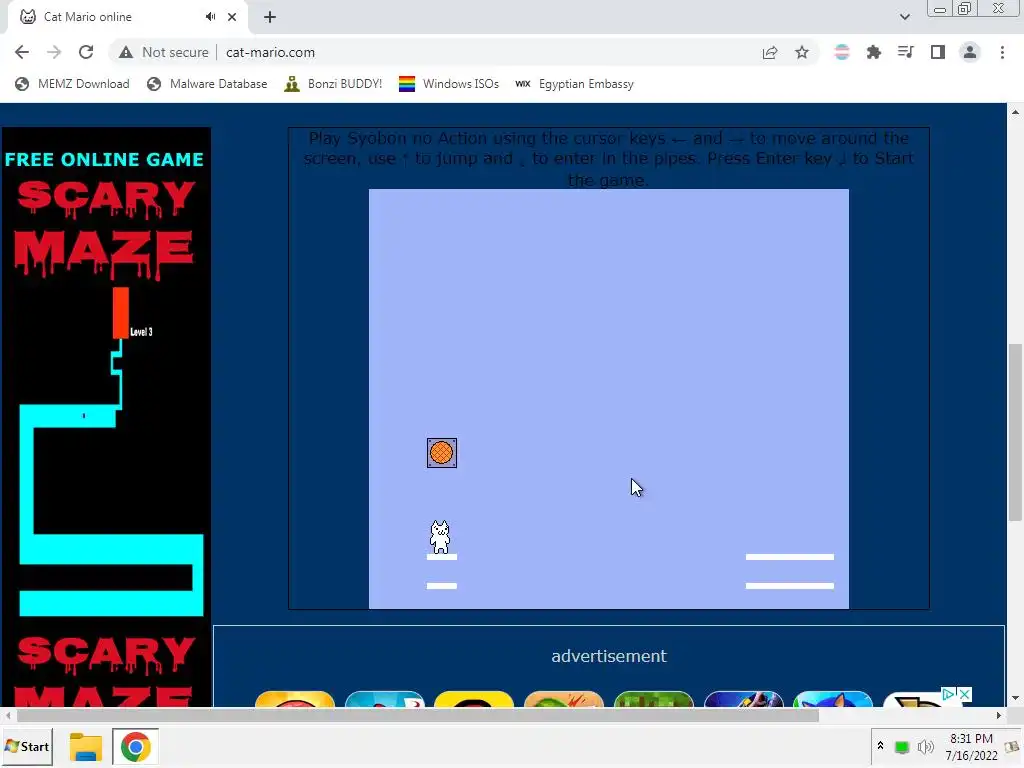Show hidden system tray icons

[880, 746]
